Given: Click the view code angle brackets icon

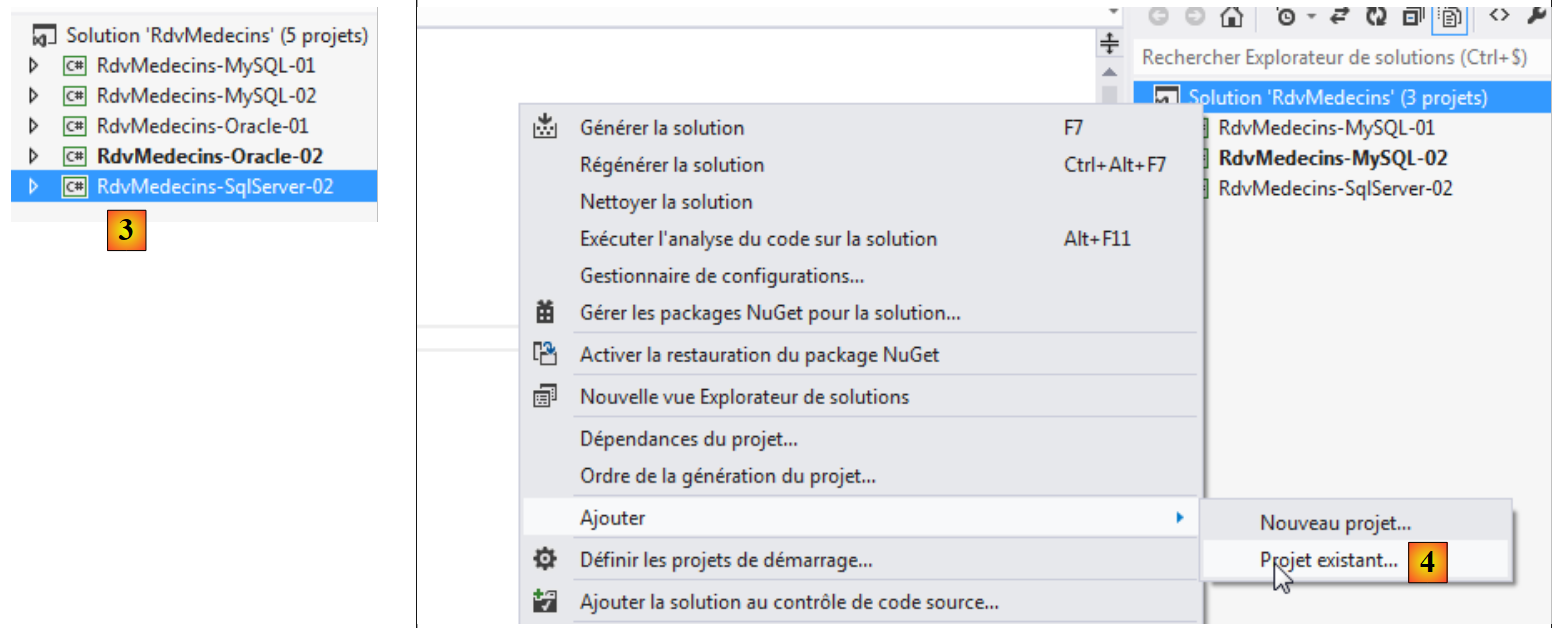Looking at the screenshot, I should 1498,15.
